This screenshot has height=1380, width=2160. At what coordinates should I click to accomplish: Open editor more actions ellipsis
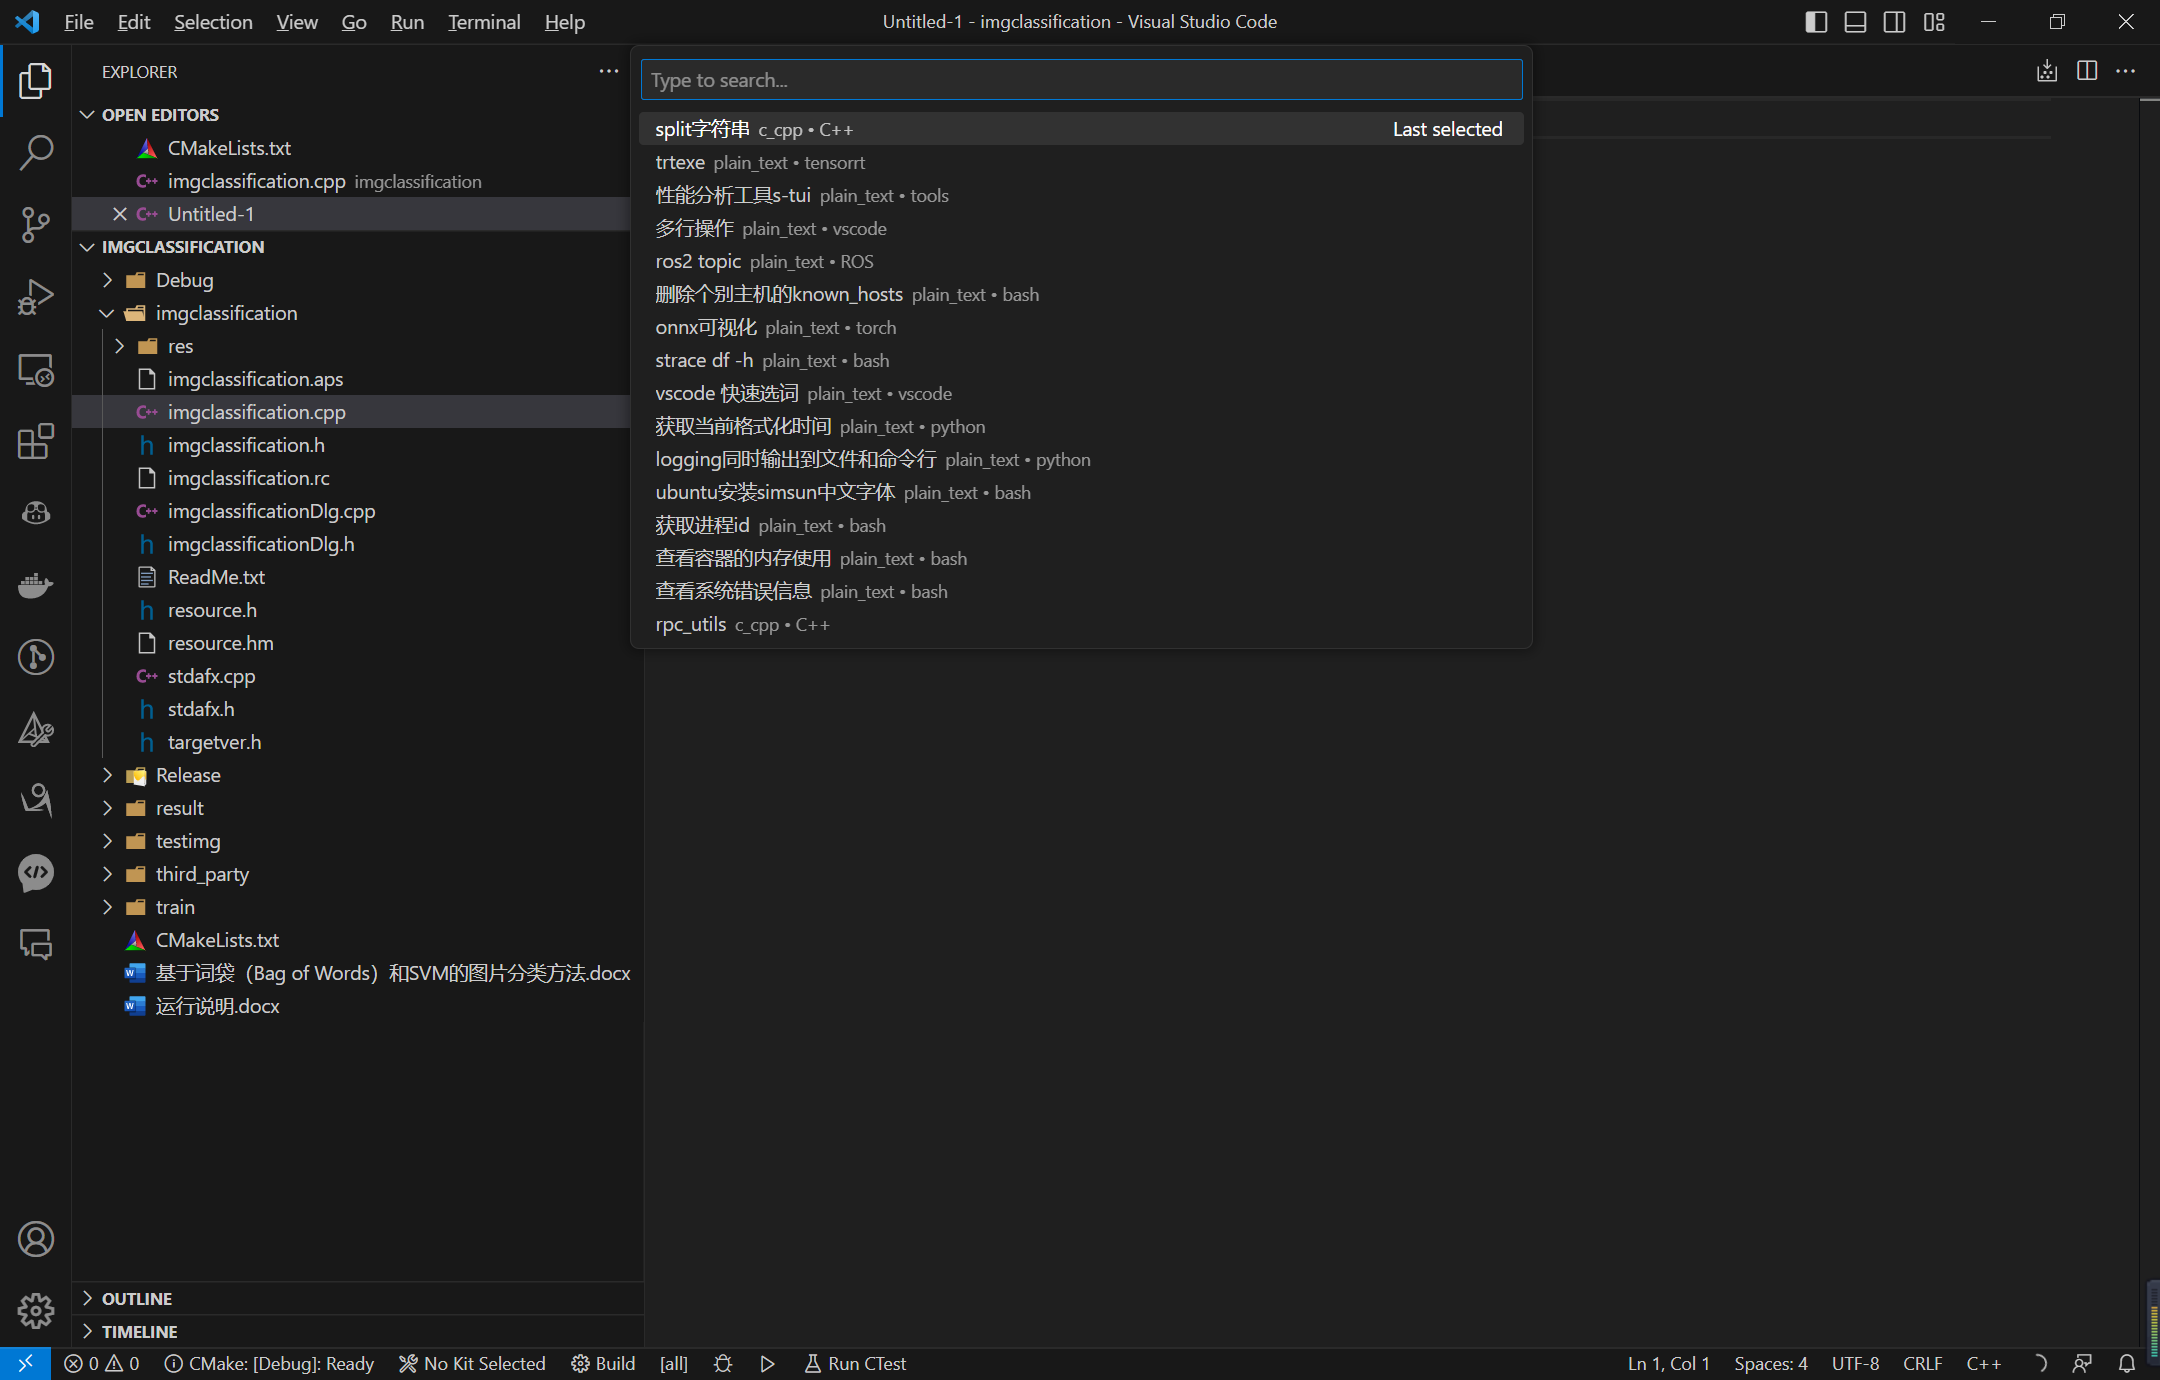(2126, 71)
